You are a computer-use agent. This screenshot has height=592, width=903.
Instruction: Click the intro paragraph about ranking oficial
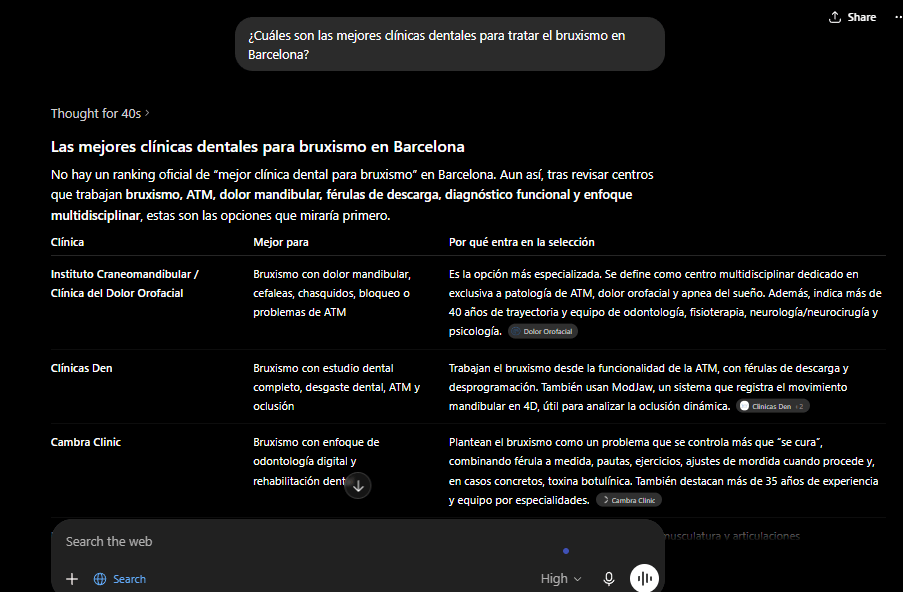(x=352, y=195)
